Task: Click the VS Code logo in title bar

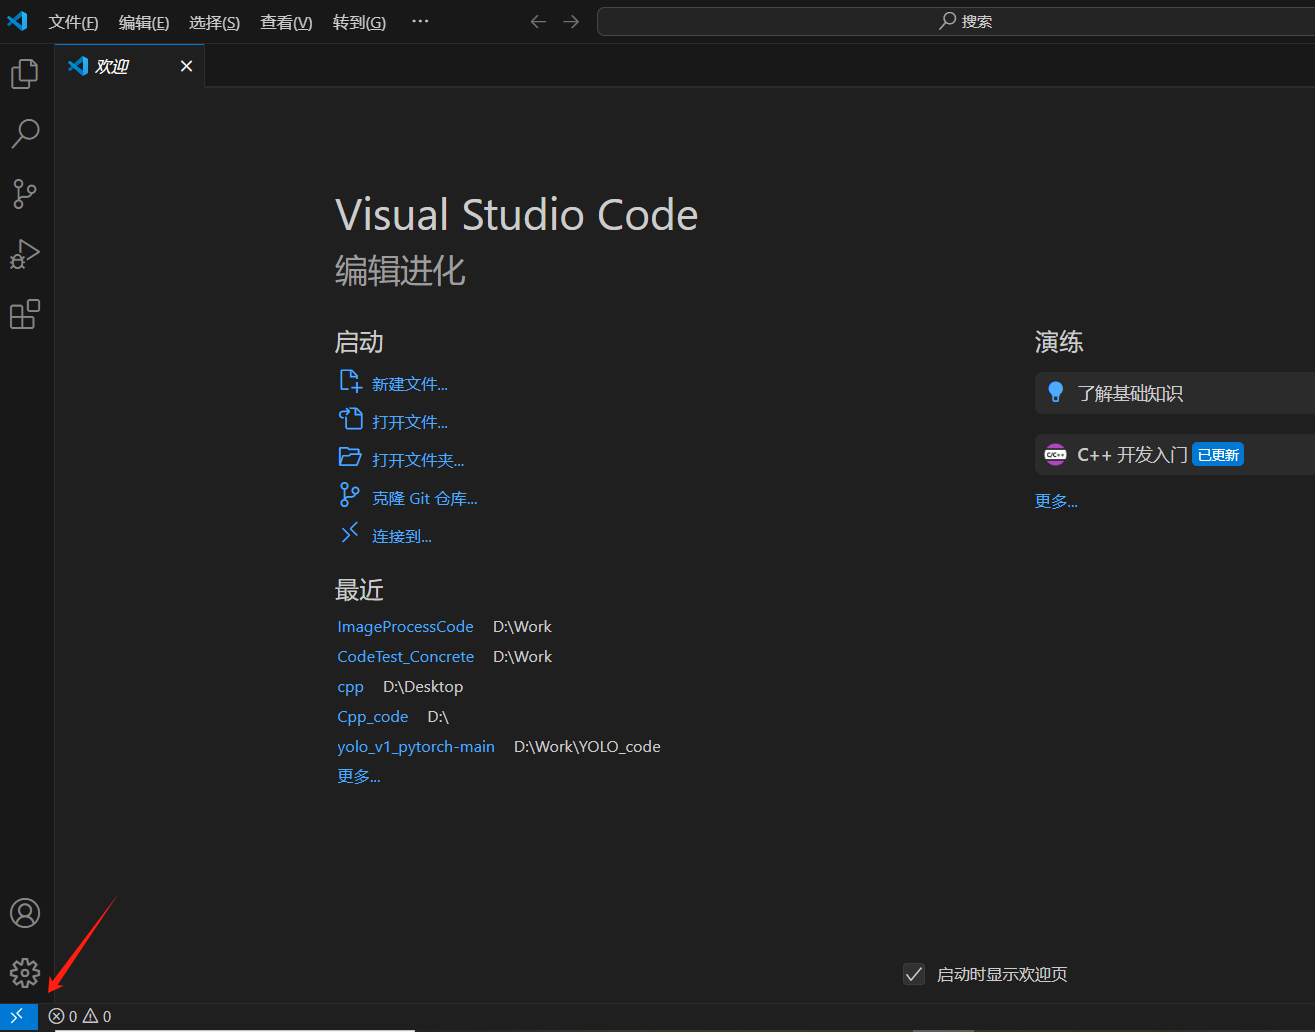Action: pos(18,21)
